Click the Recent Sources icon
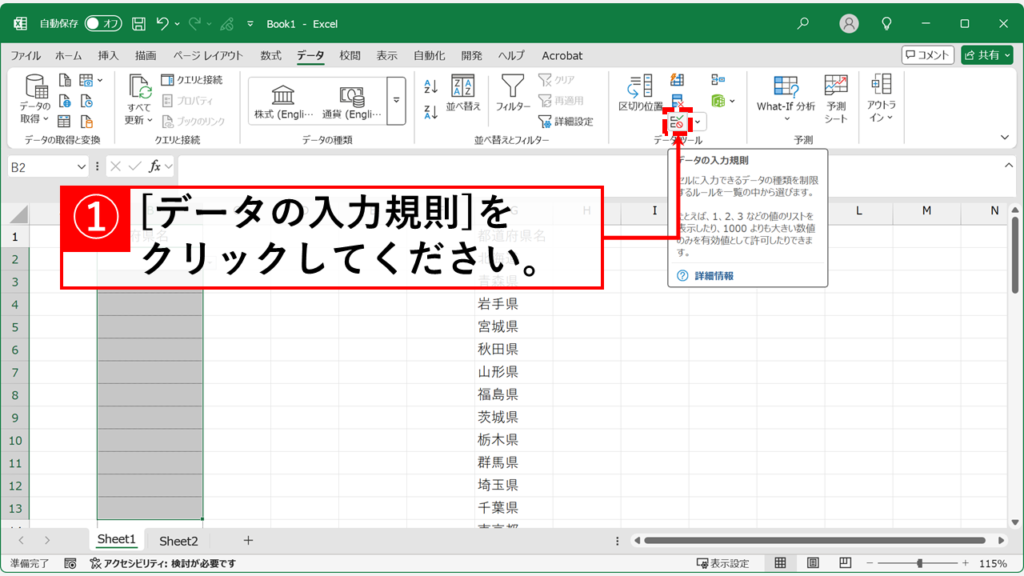1024x576 pixels. click(87, 101)
